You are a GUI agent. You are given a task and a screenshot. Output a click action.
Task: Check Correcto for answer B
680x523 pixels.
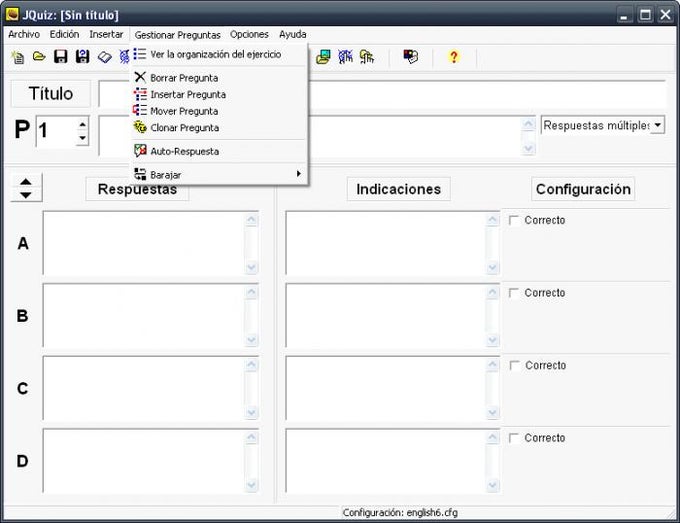coord(514,293)
